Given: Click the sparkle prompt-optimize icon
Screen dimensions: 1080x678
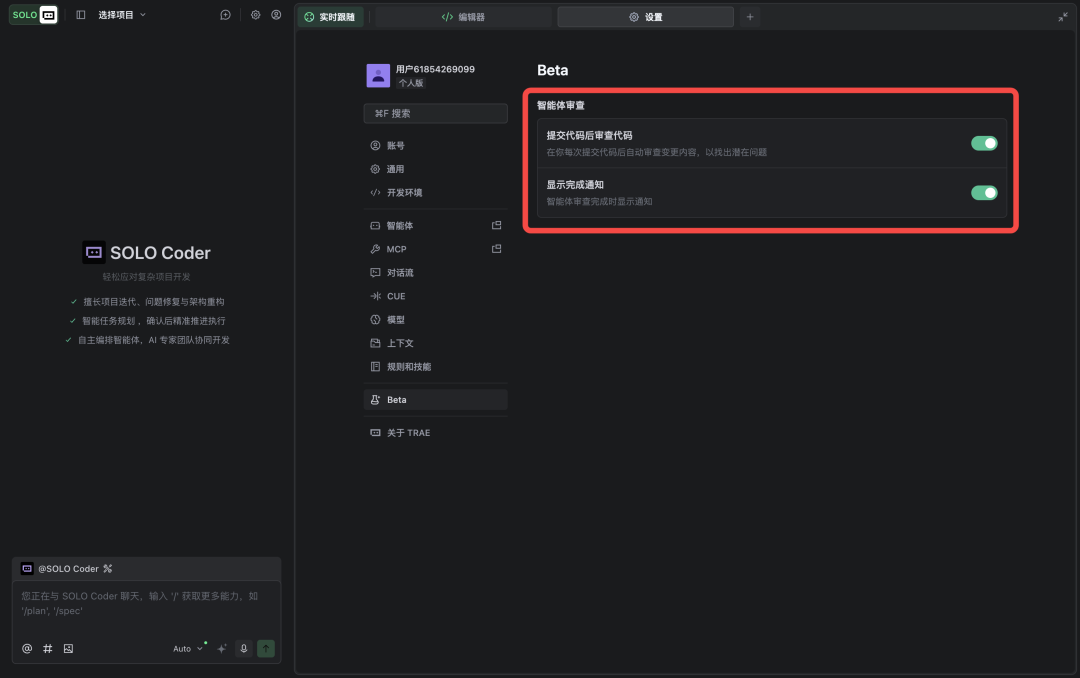Looking at the screenshot, I should coord(222,648).
